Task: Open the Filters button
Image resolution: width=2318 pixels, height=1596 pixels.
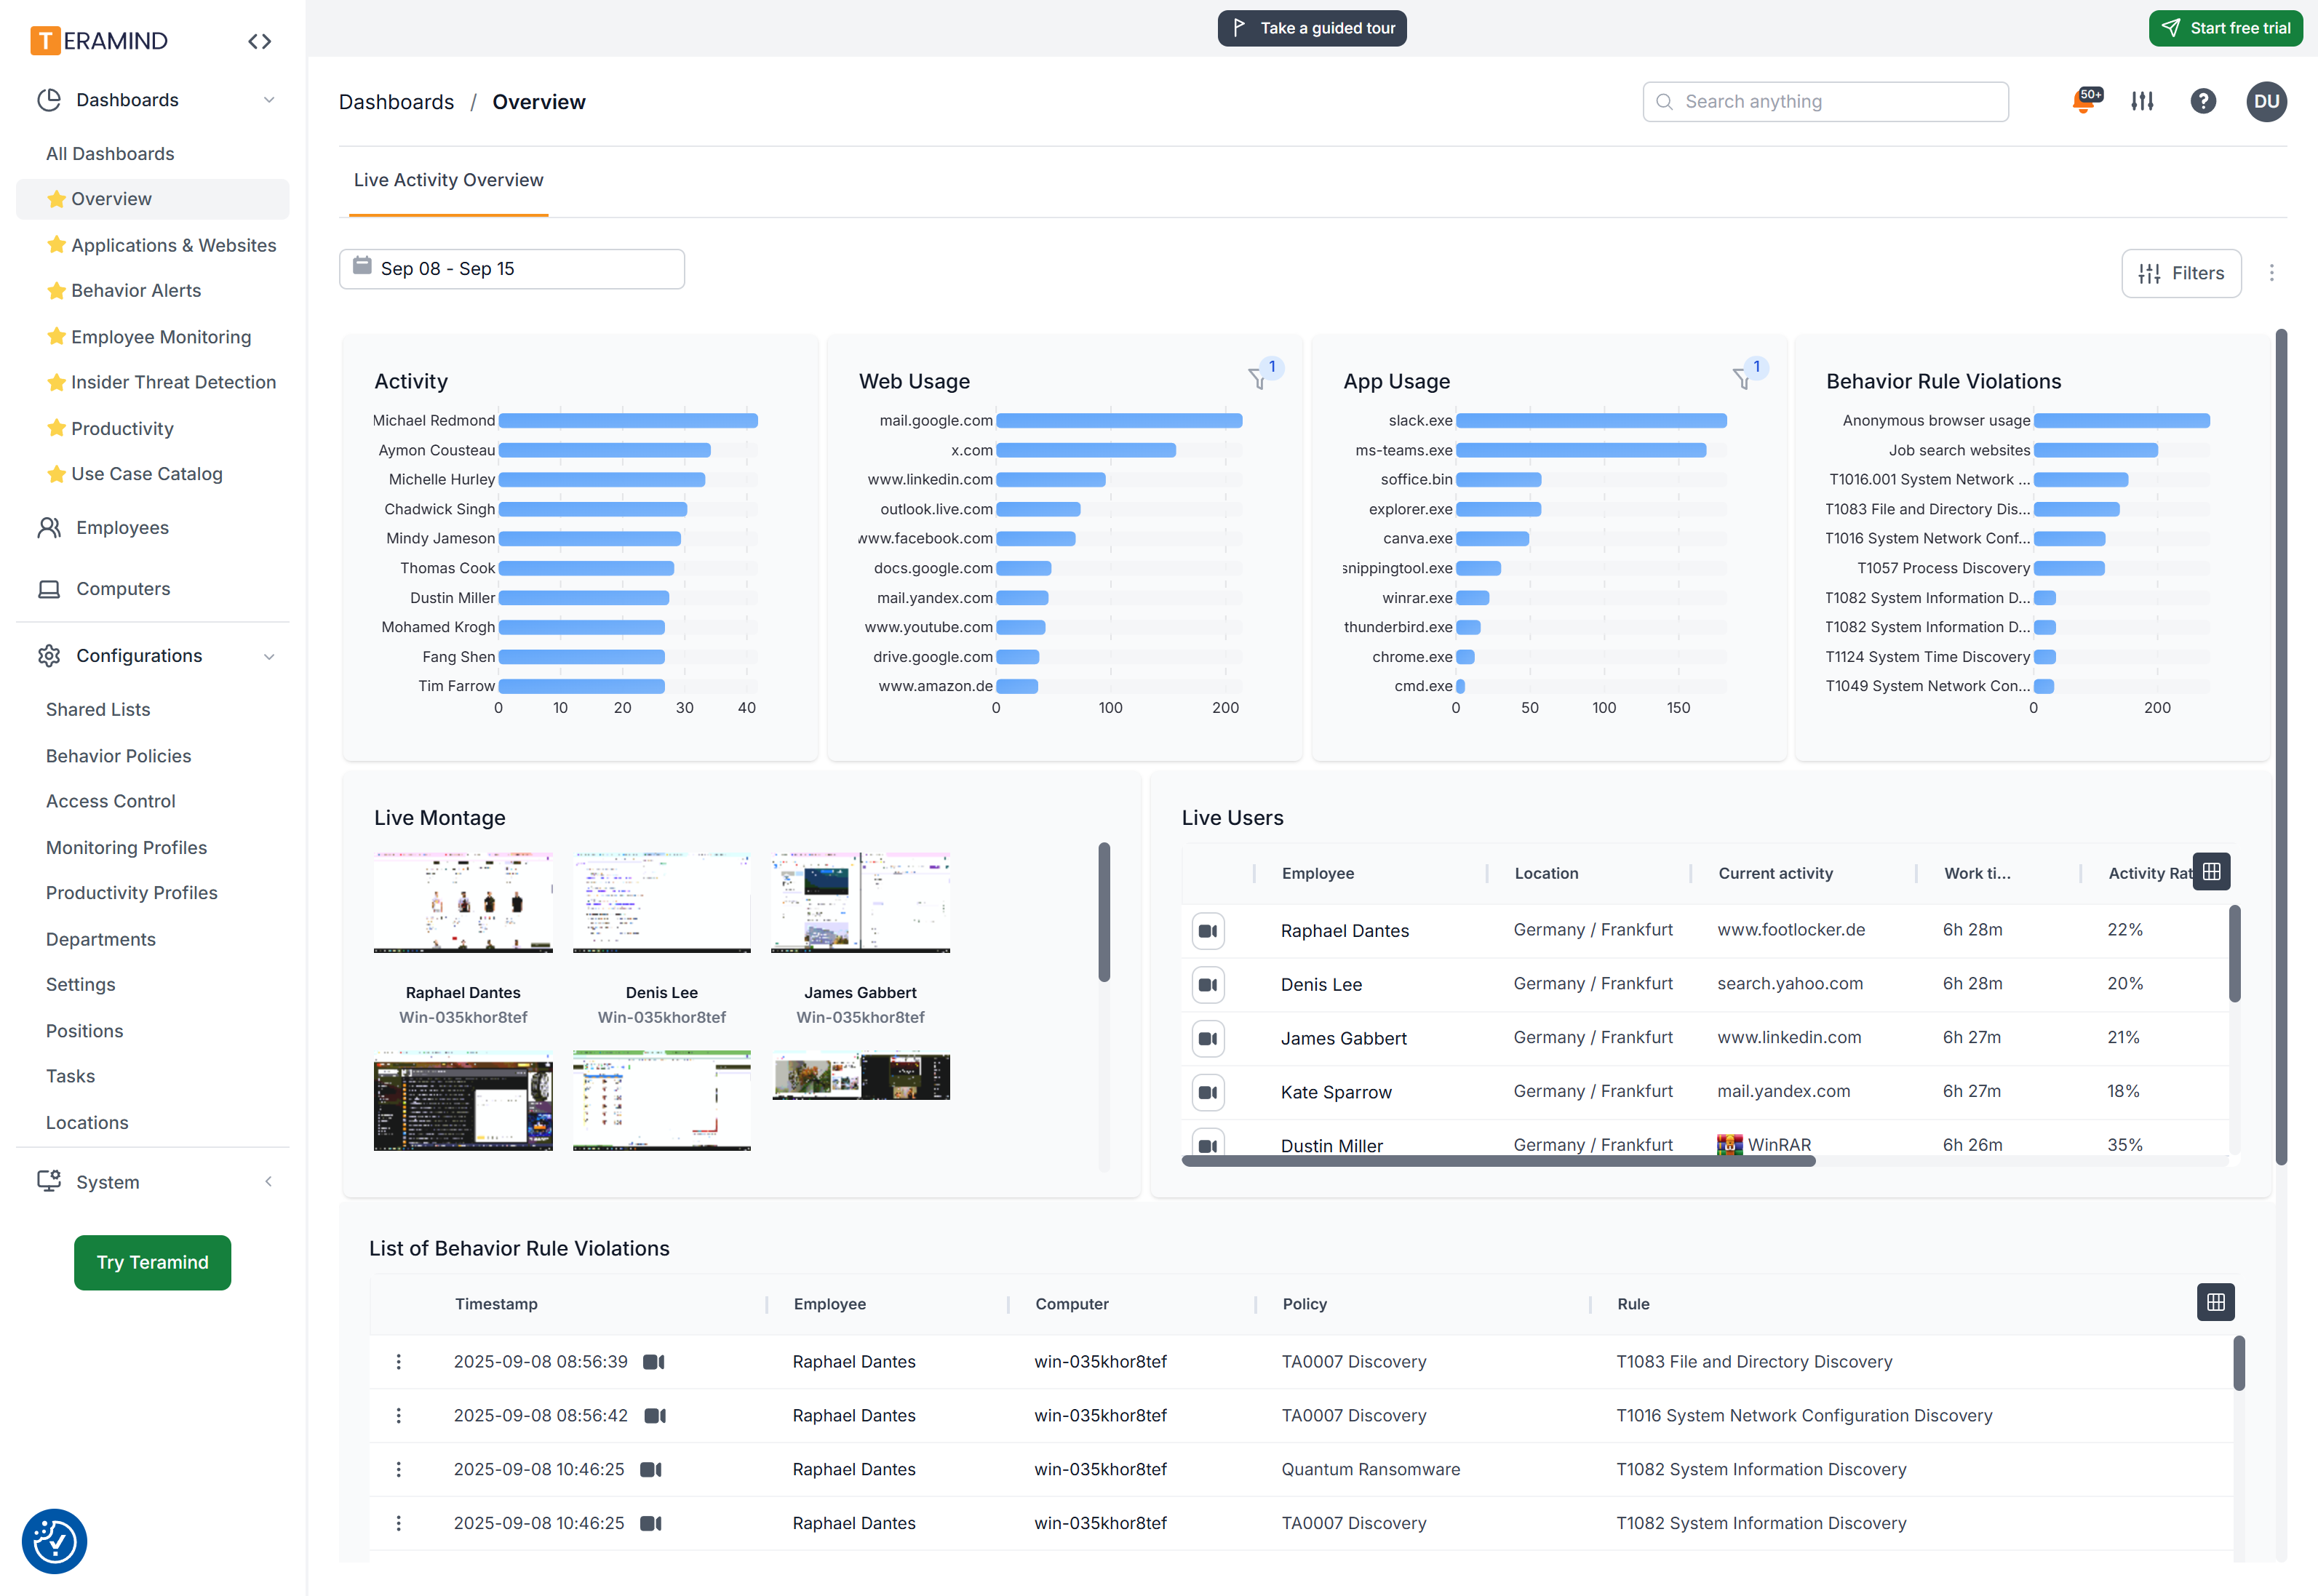Action: pos(2181,273)
